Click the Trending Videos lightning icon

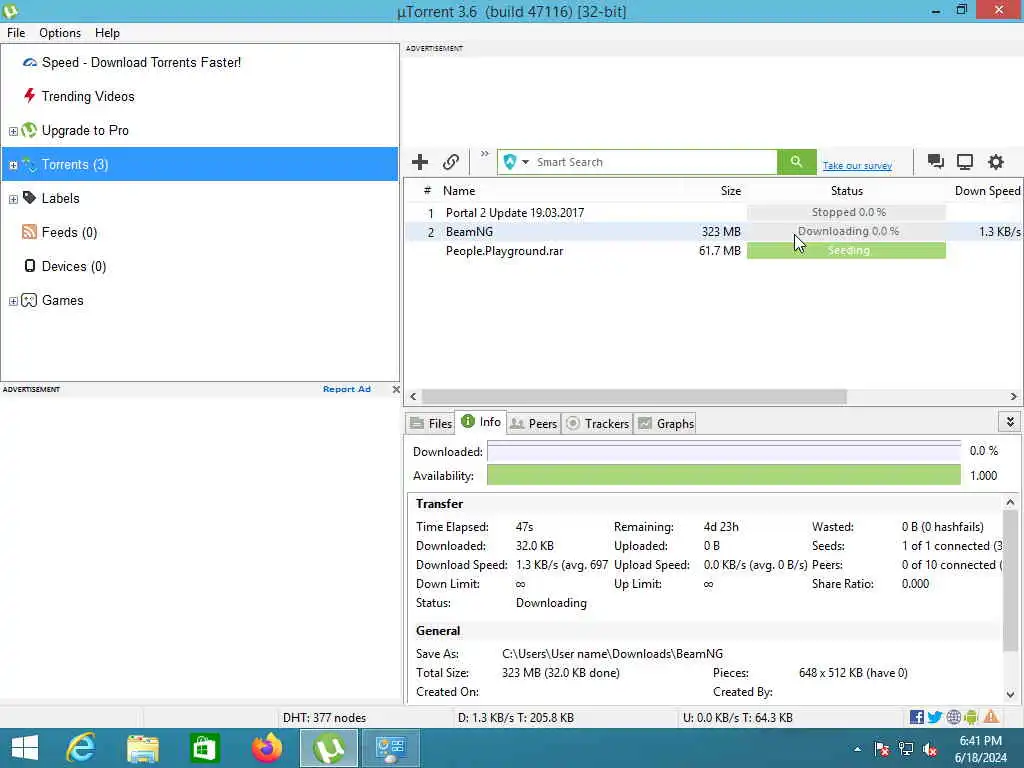29,96
